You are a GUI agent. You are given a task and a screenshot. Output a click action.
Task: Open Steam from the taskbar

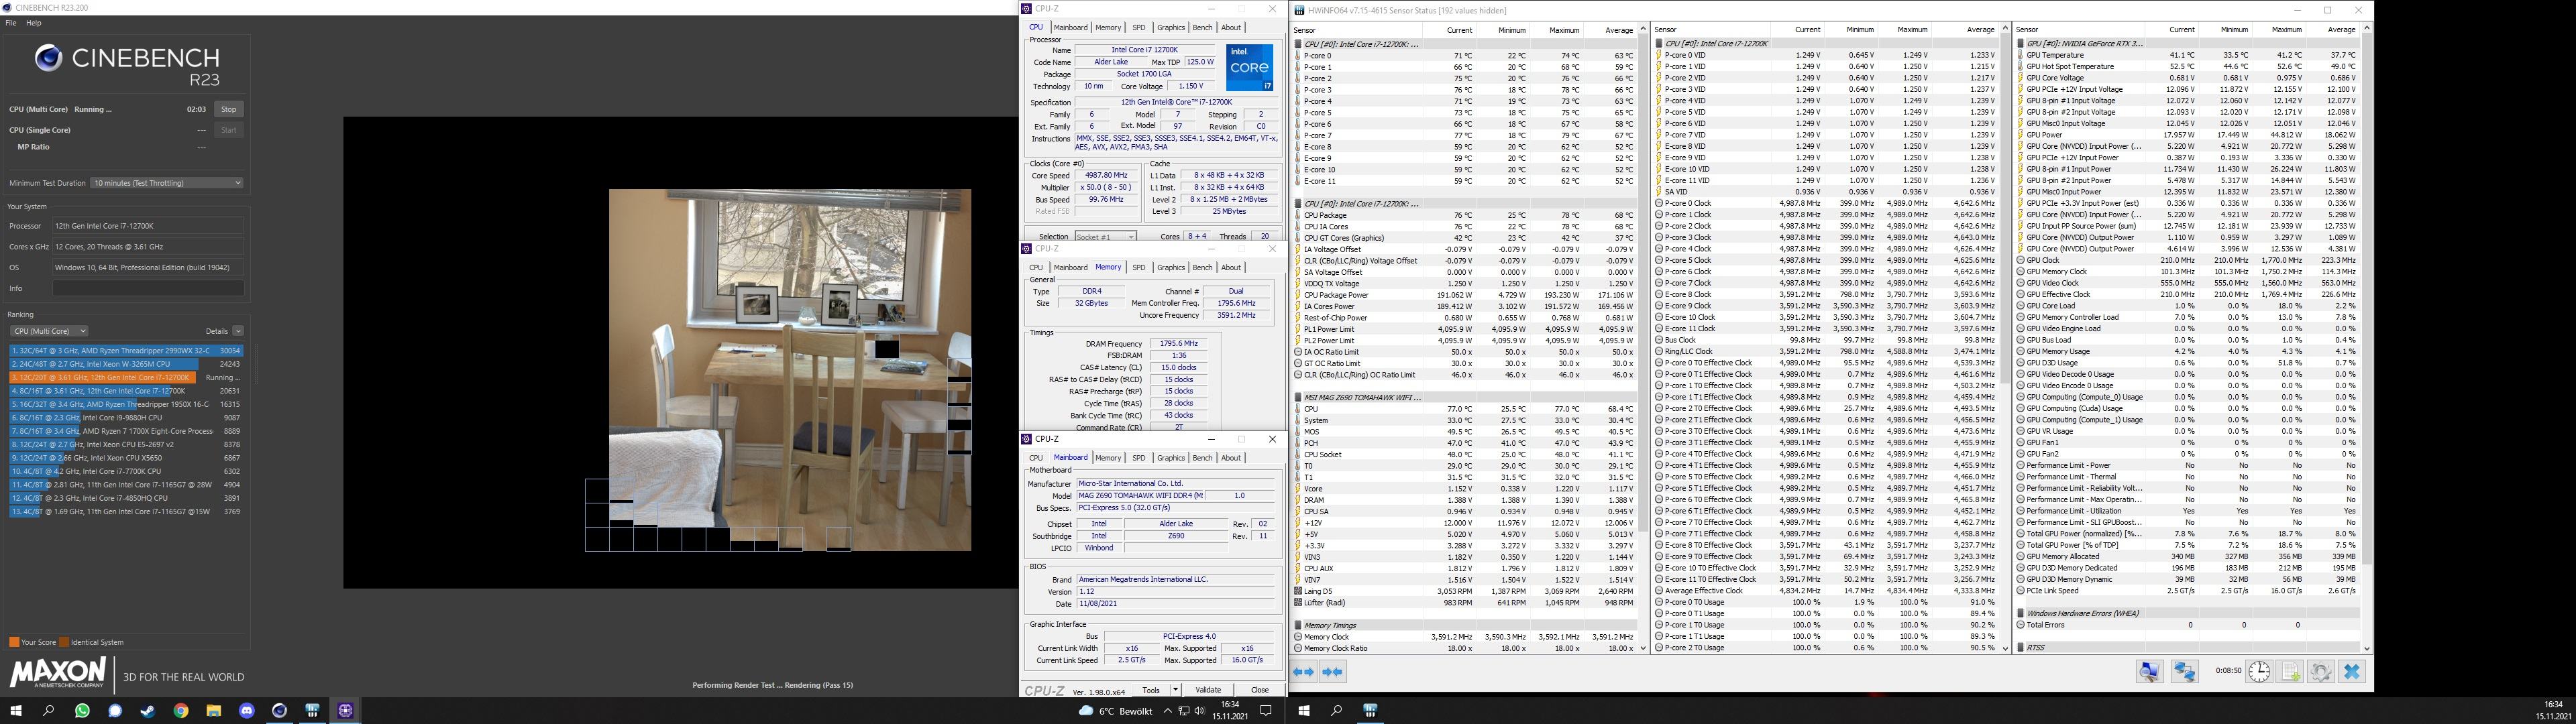pos(148,711)
